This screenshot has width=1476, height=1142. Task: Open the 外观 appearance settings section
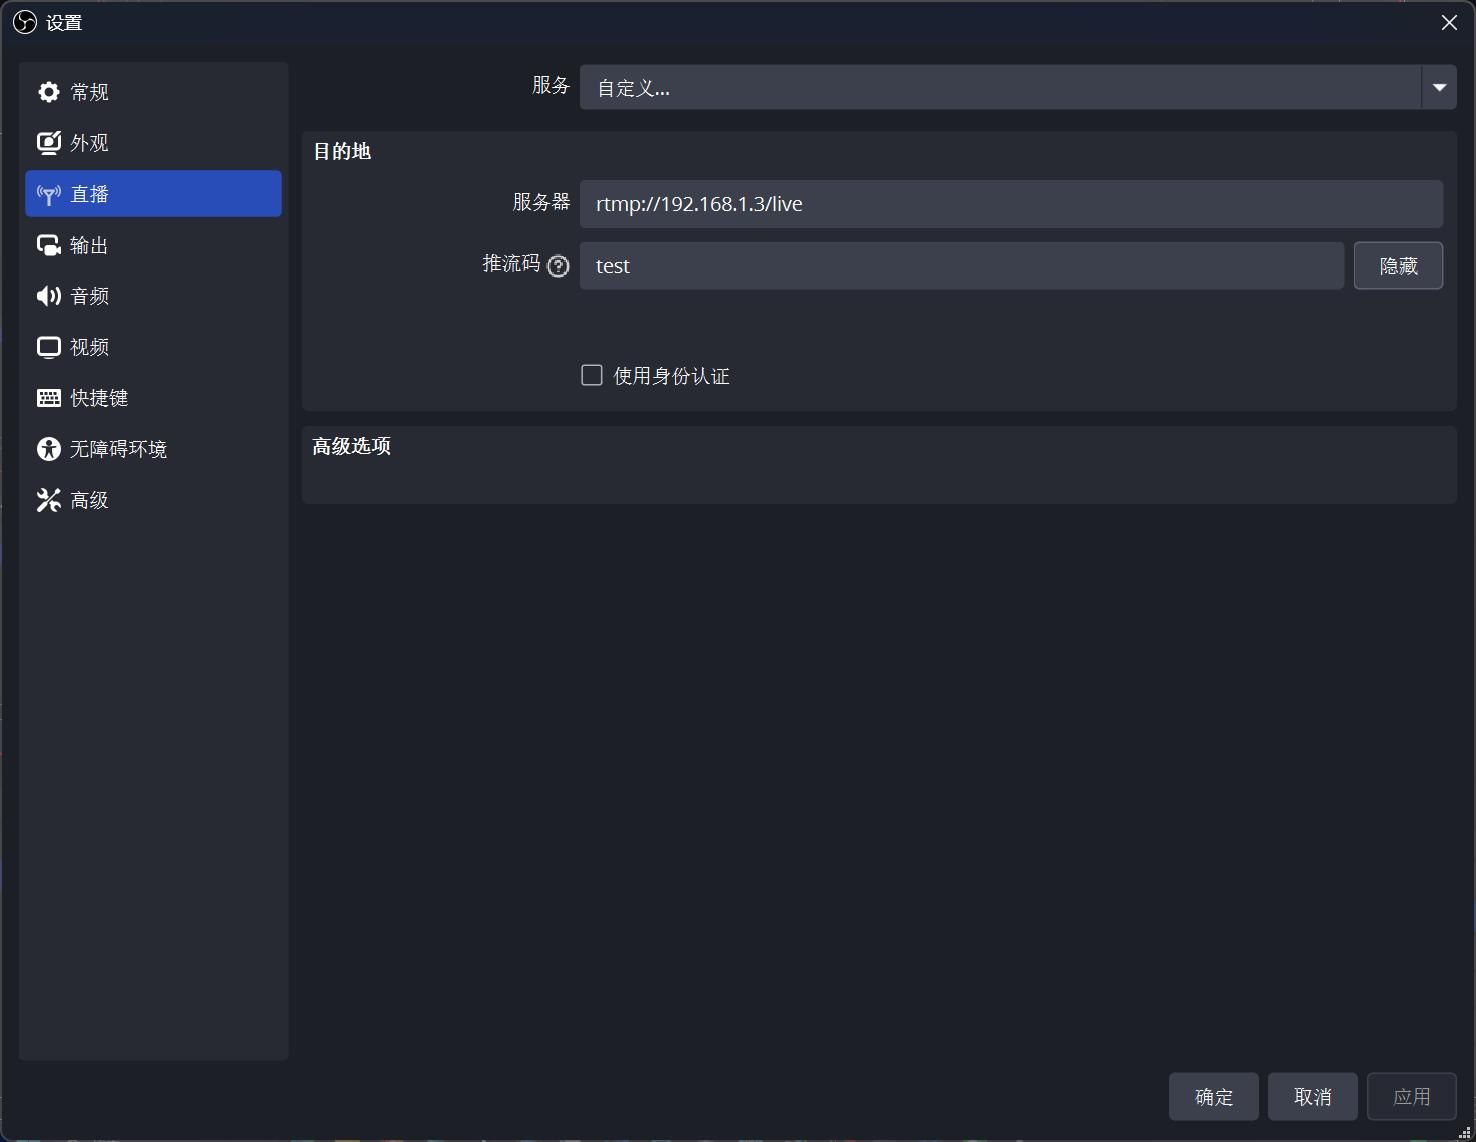pyautogui.click(x=153, y=143)
